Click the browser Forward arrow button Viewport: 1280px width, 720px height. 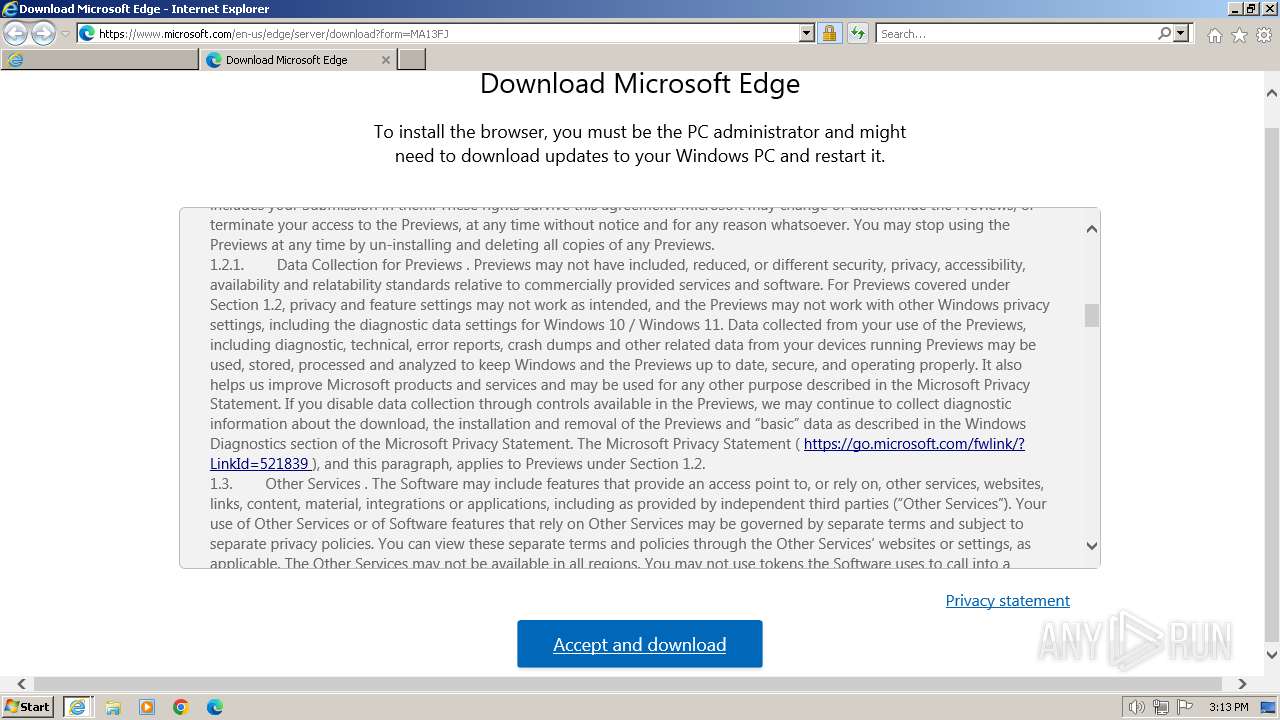click(x=43, y=33)
